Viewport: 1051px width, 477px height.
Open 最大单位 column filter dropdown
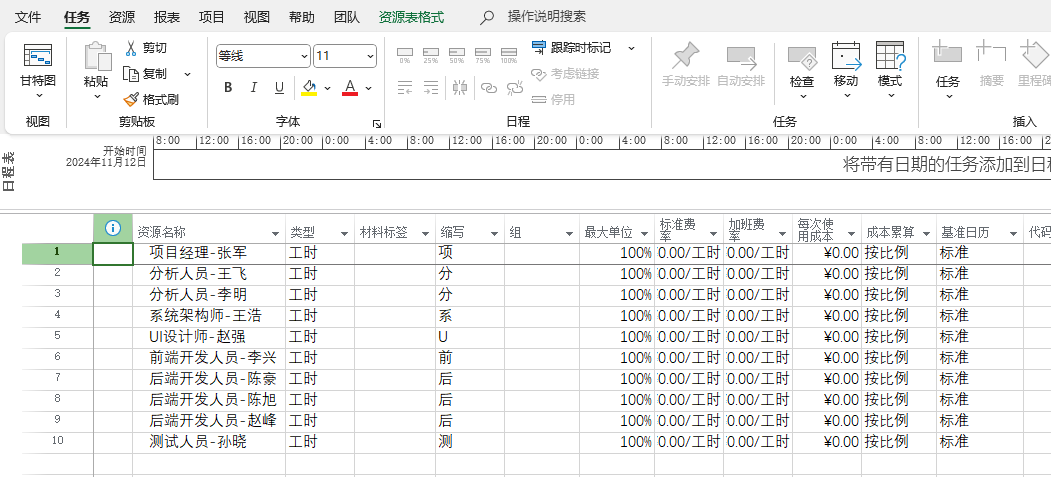[x=644, y=234]
